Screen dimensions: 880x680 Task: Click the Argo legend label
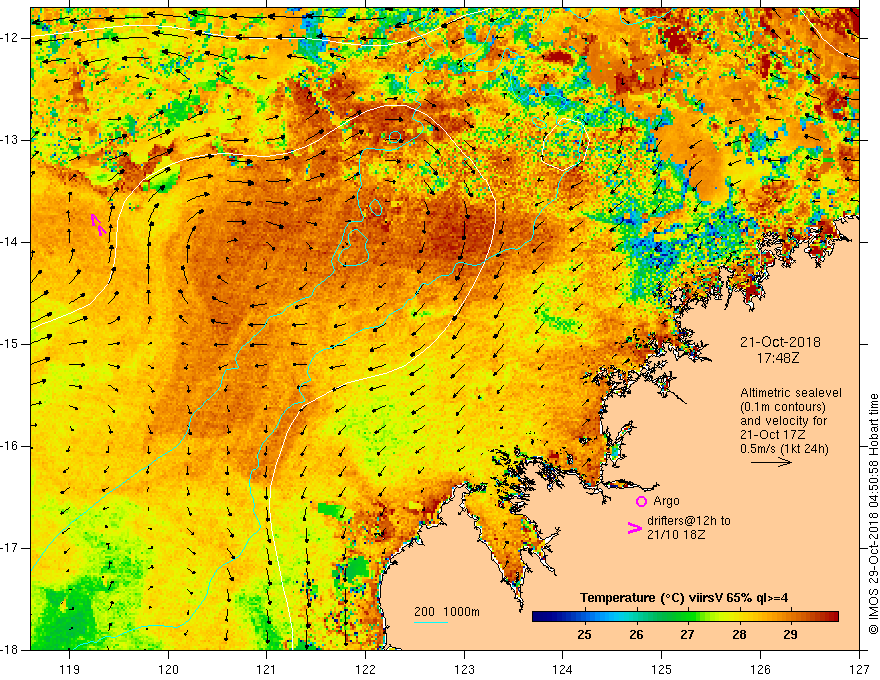click(x=666, y=501)
